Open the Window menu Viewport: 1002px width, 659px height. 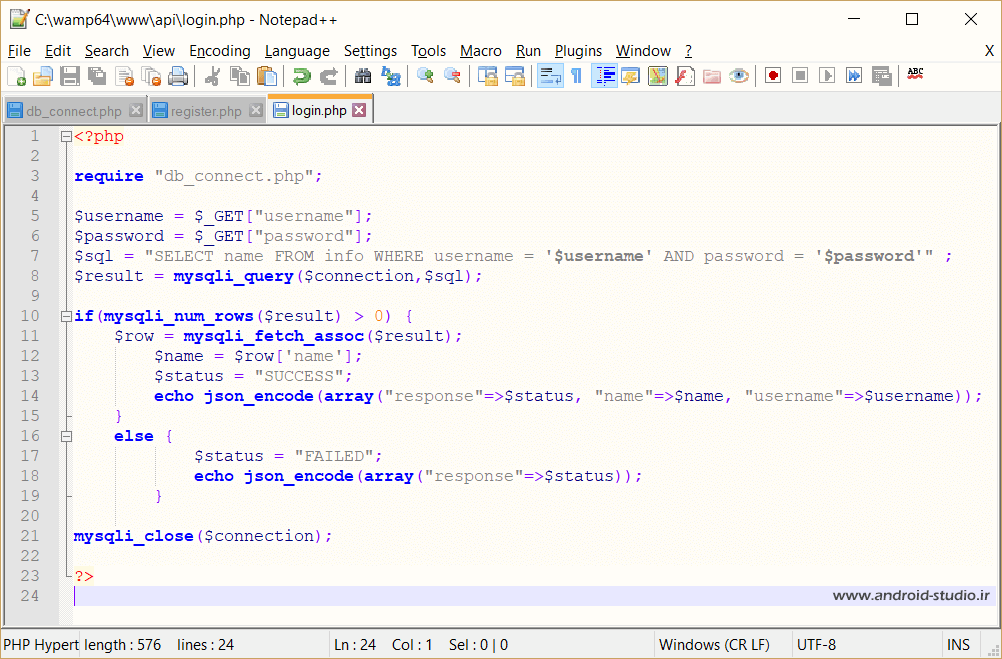click(x=644, y=51)
